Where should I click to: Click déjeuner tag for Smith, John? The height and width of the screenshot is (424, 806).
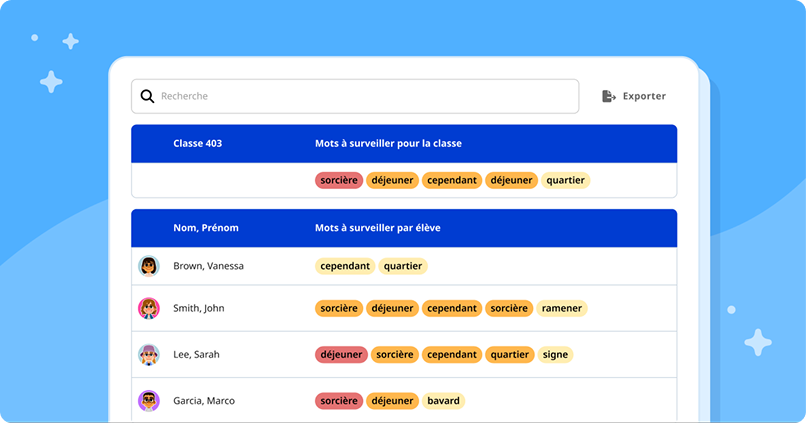393,308
